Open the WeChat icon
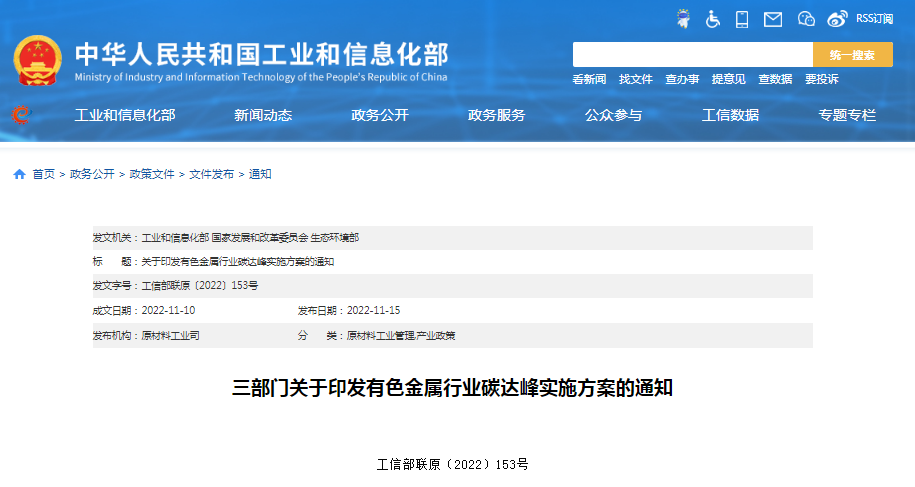The height and width of the screenshot is (487, 915). tap(806, 19)
